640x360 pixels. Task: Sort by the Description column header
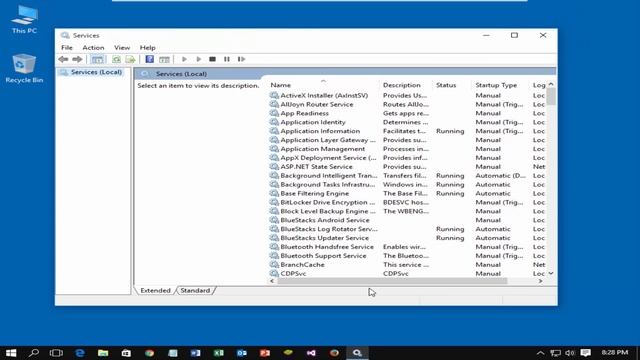402,85
